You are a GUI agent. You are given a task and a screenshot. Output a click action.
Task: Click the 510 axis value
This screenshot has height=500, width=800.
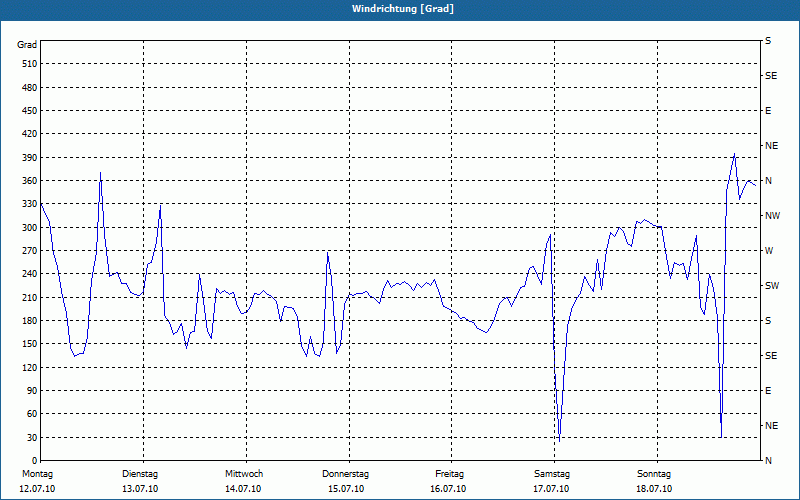(30, 64)
